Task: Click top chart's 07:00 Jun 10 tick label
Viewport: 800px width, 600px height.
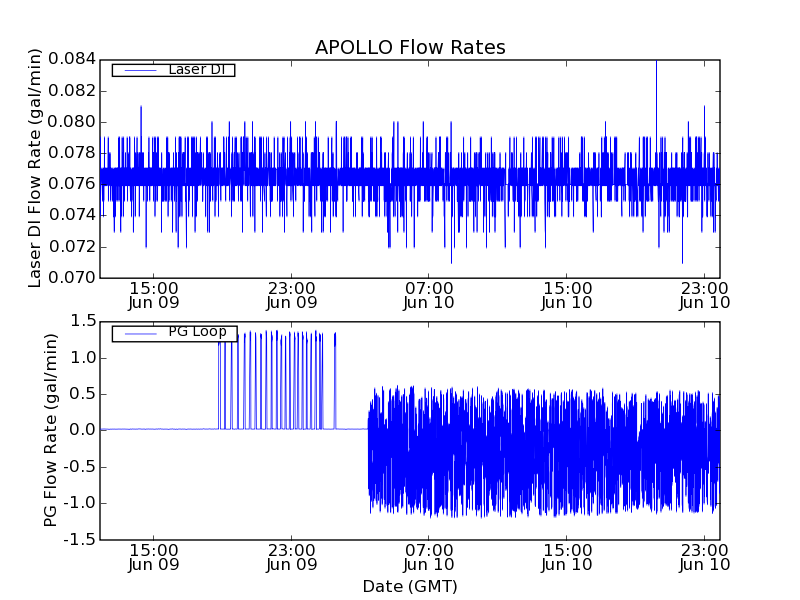Action: 429,294
